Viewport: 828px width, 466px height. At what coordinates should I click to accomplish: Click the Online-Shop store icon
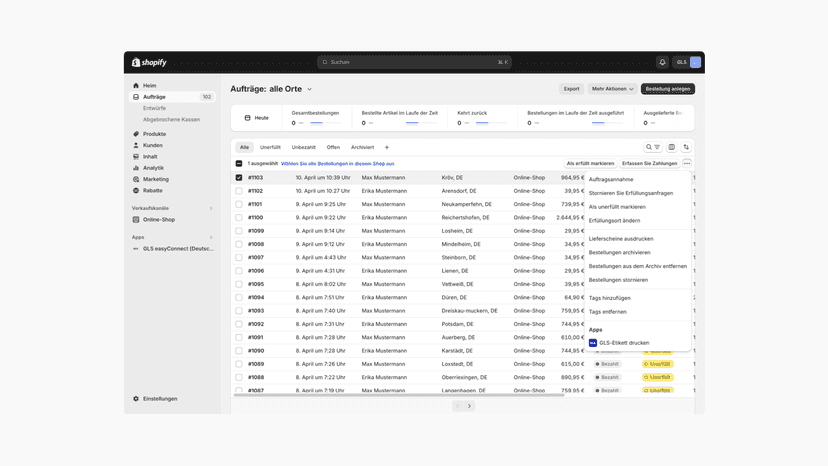136,220
